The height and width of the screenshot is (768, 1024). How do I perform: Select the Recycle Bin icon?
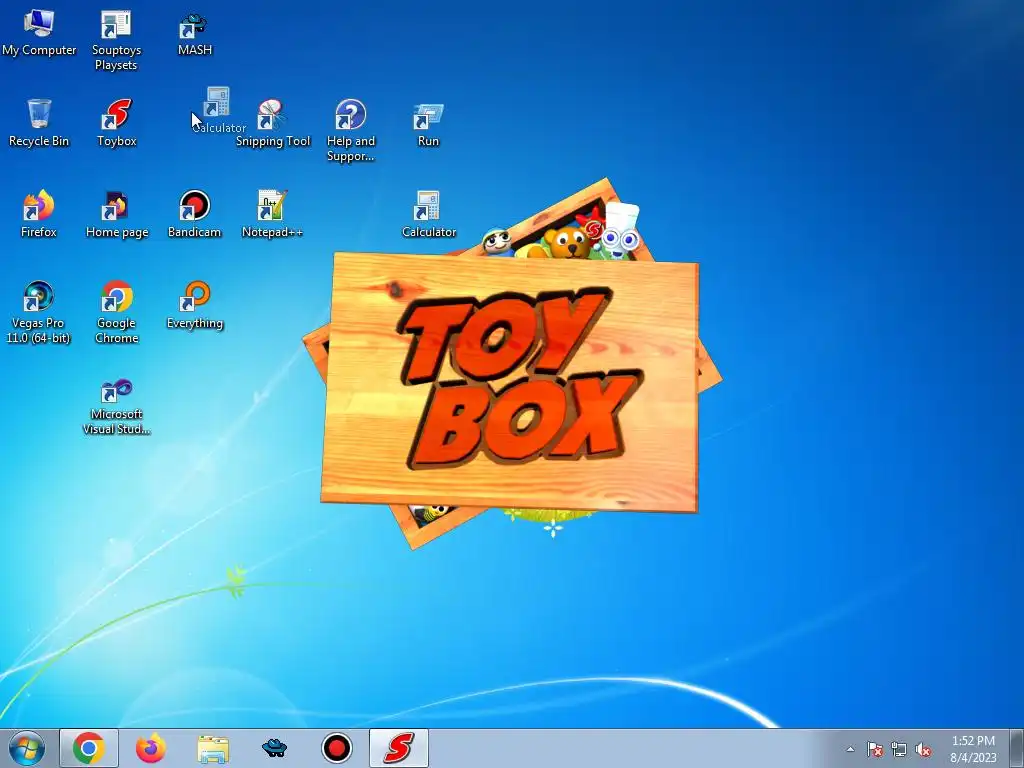pos(39,123)
